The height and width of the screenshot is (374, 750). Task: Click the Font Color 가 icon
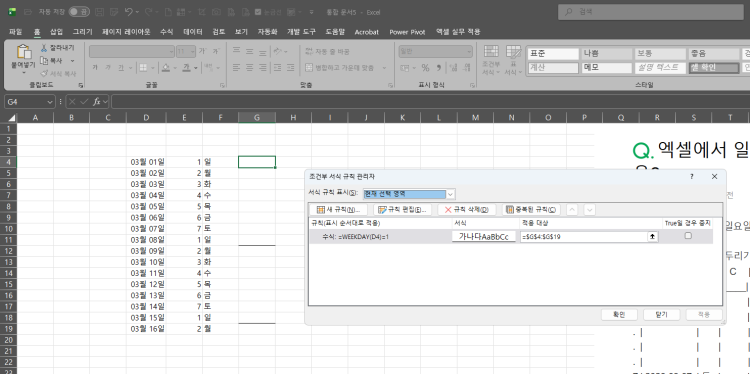[x=187, y=68]
